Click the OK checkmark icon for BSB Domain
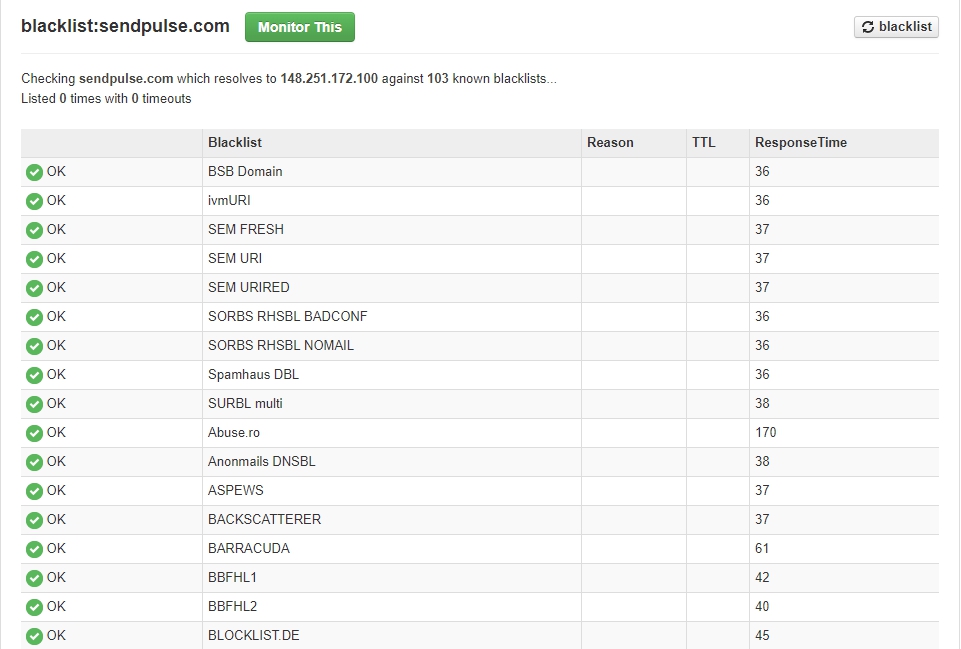Screen dimensions: 961x649 [x=34, y=172]
